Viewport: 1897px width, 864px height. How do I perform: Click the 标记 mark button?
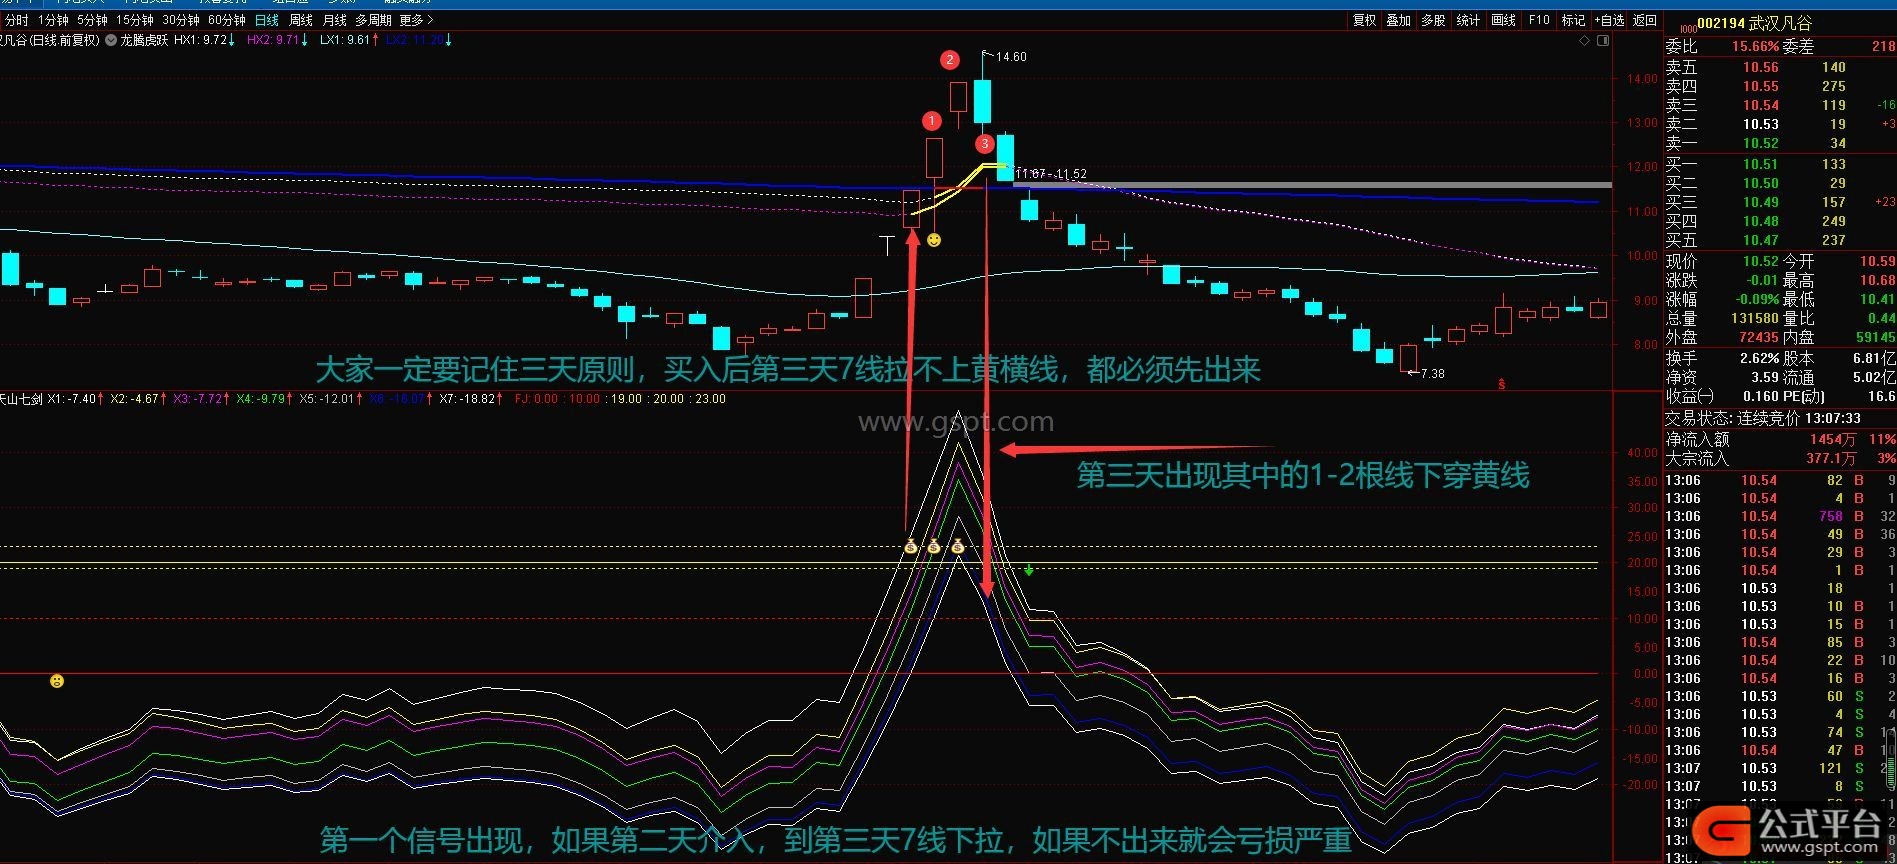1573,20
